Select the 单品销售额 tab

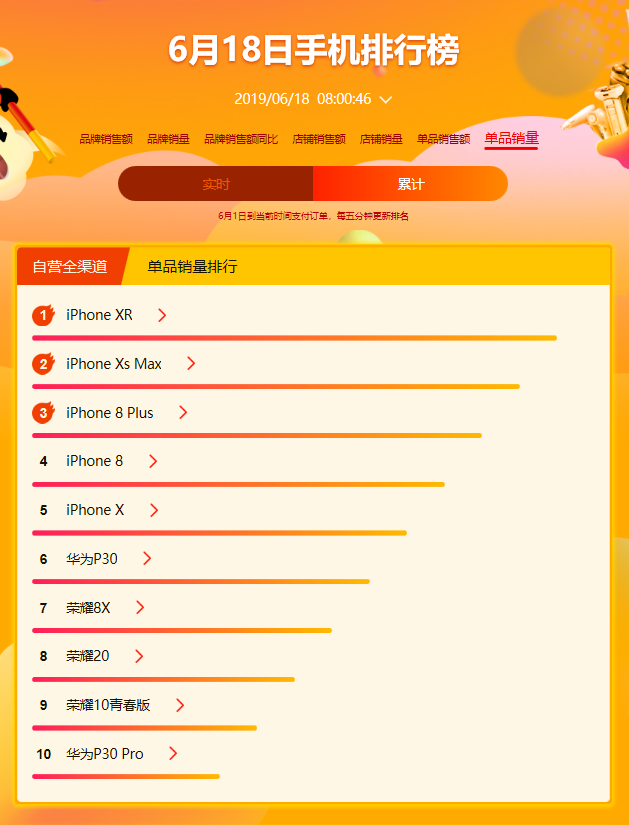point(443,139)
